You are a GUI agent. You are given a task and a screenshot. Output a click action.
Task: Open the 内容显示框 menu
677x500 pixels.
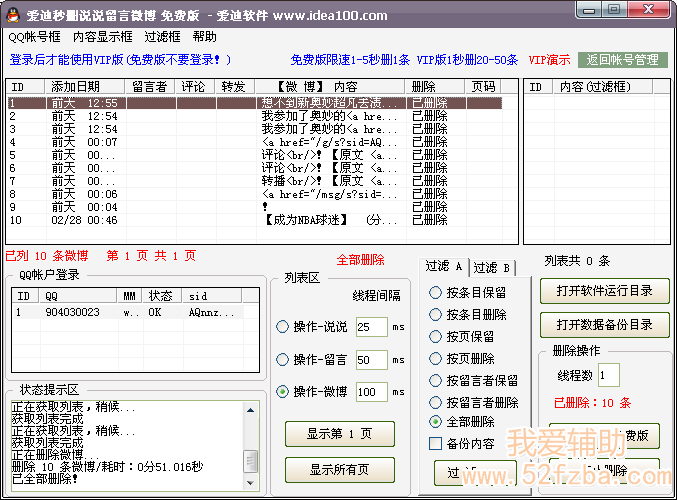pyautogui.click(x=103, y=37)
